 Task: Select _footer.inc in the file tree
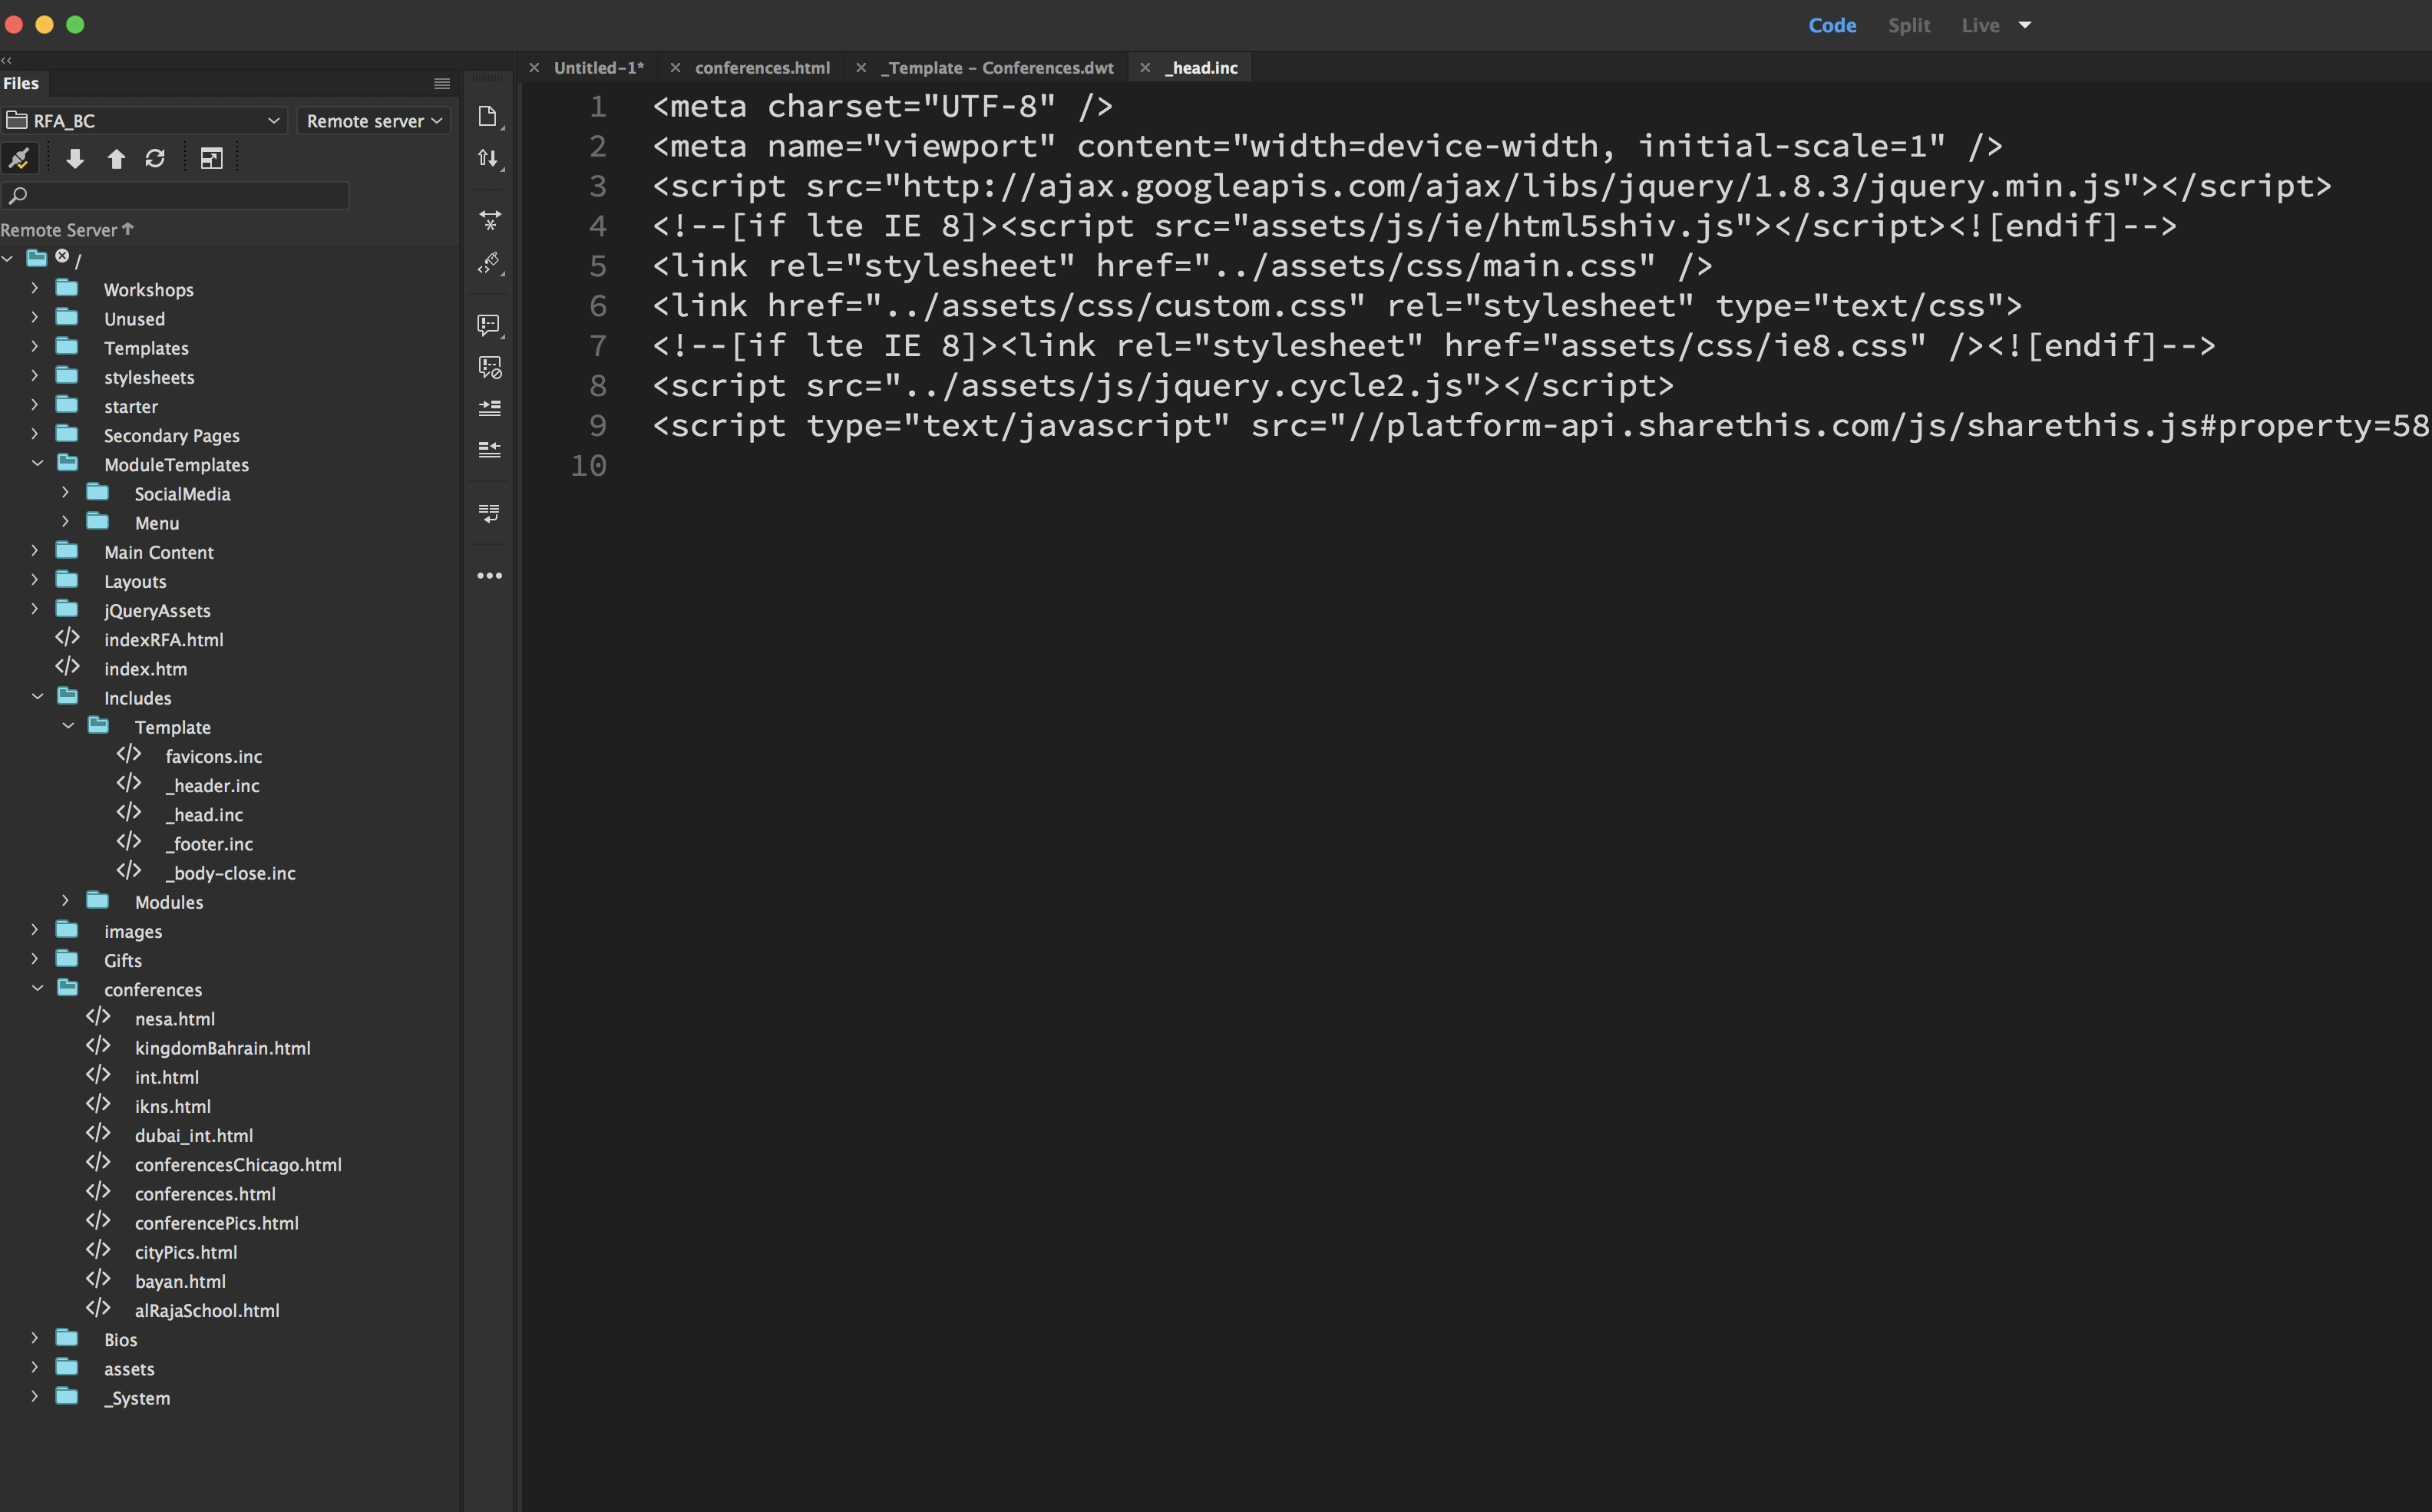[x=209, y=844]
